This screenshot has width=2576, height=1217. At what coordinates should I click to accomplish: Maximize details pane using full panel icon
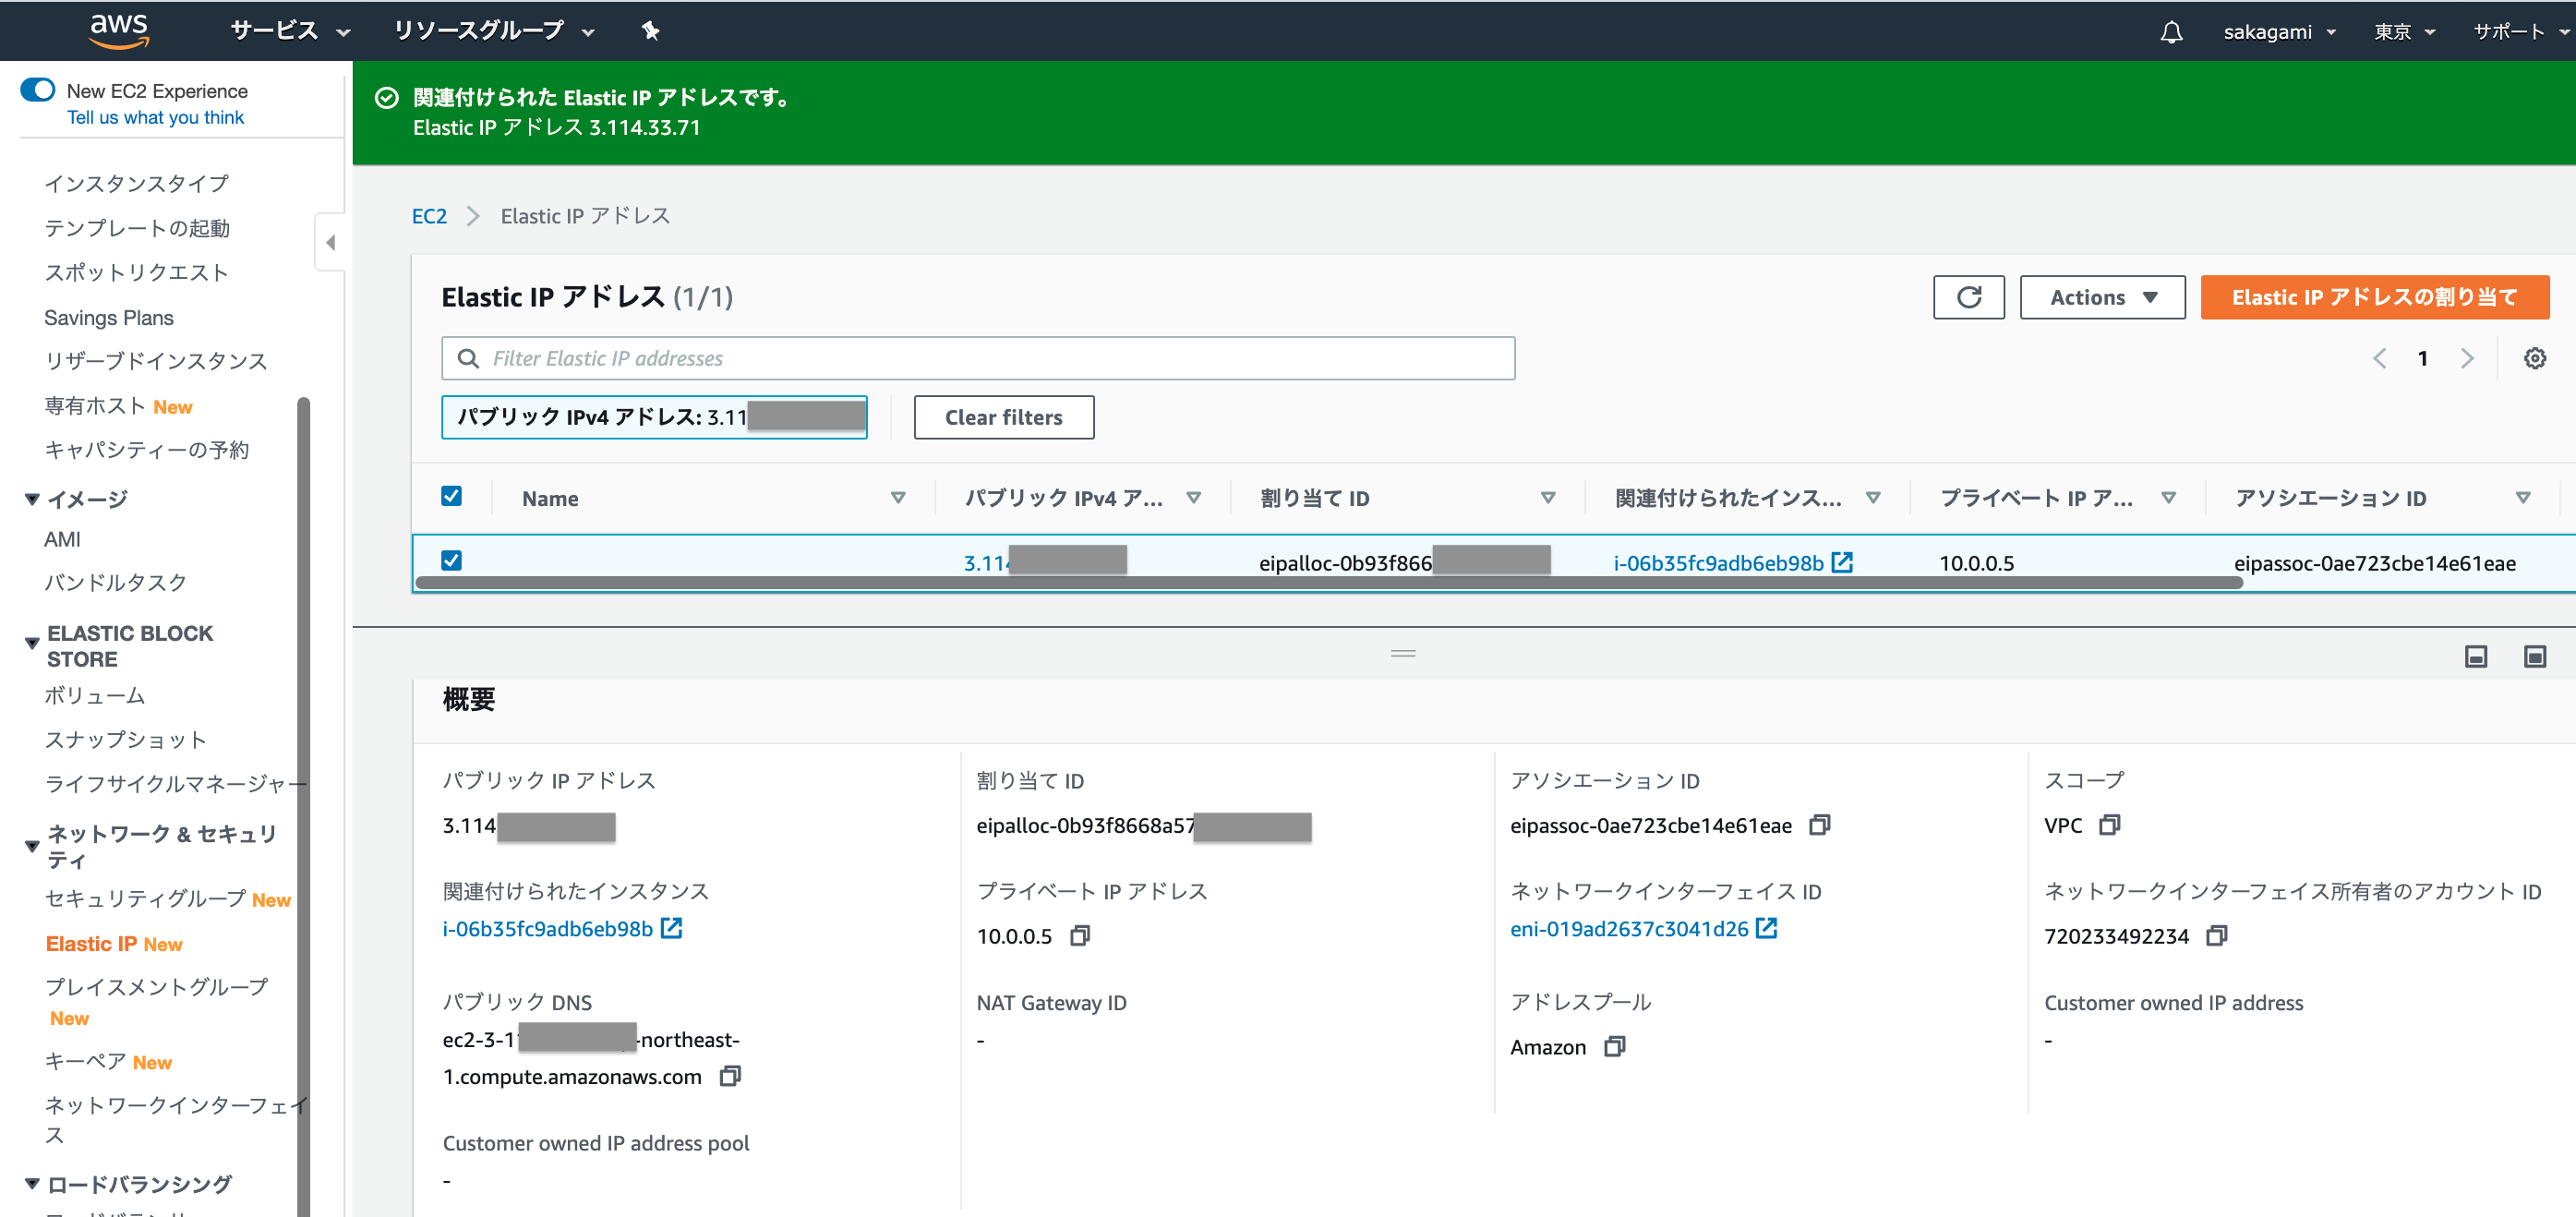coord(2534,656)
